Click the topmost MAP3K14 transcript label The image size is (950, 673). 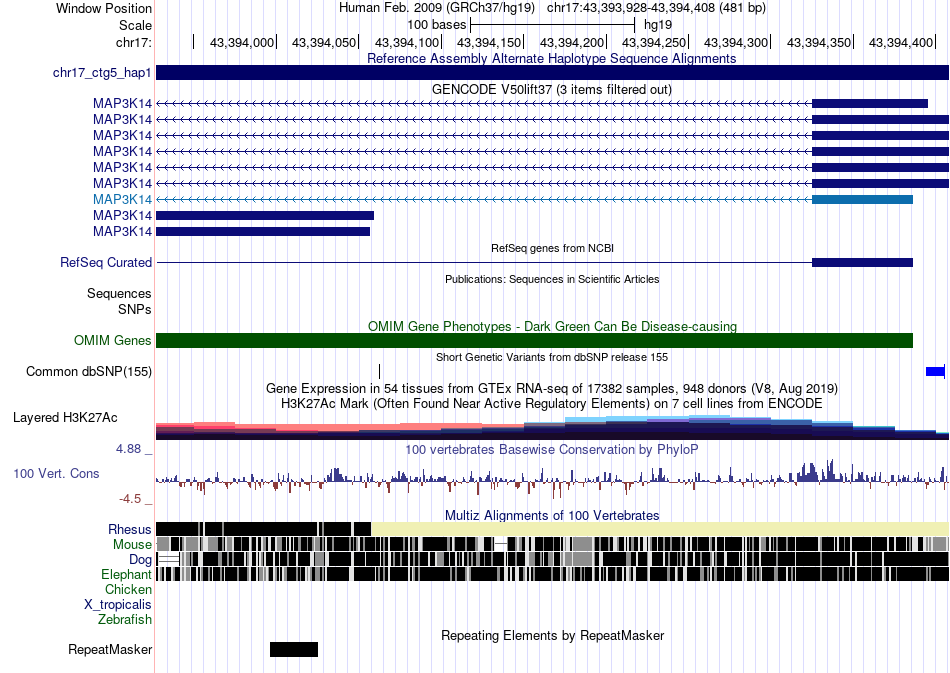(x=122, y=104)
